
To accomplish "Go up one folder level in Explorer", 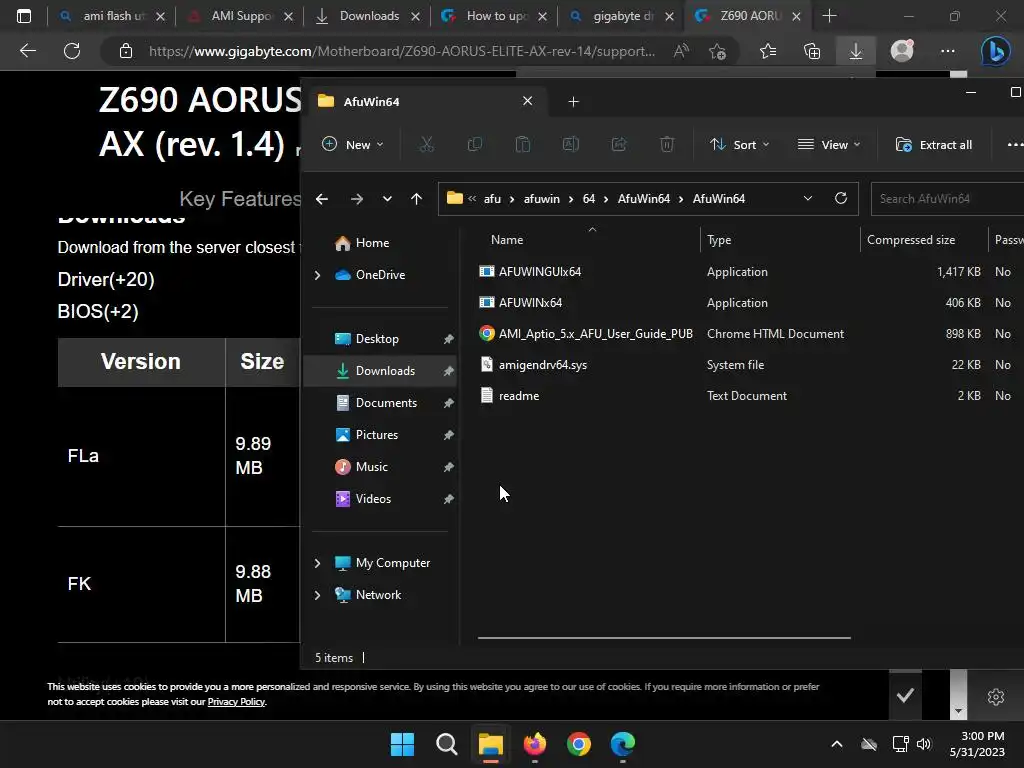I will tap(417, 199).
